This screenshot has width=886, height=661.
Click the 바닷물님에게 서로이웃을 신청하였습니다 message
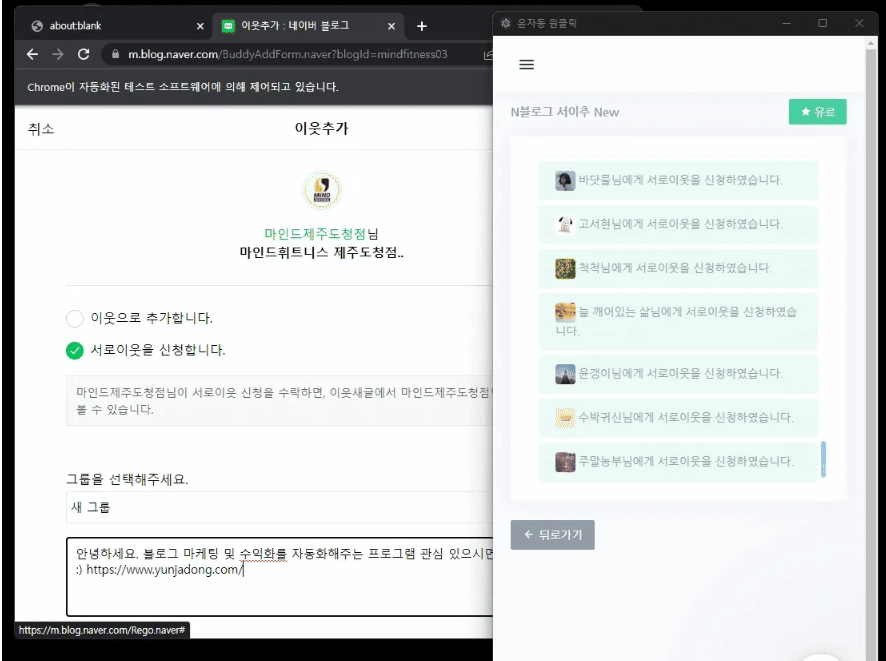(680, 180)
